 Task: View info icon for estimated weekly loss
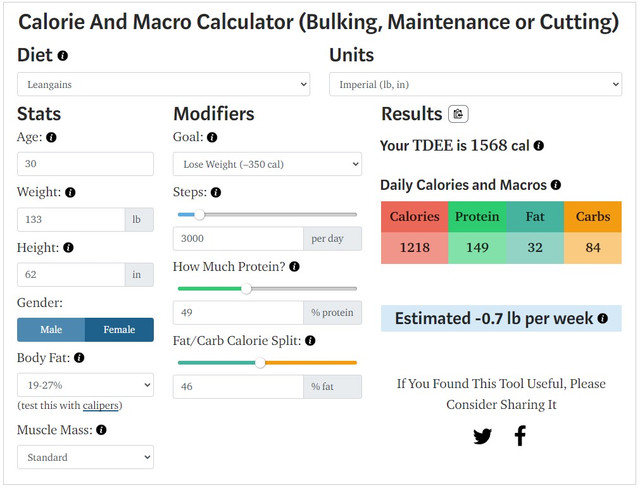click(x=603, y=319)
